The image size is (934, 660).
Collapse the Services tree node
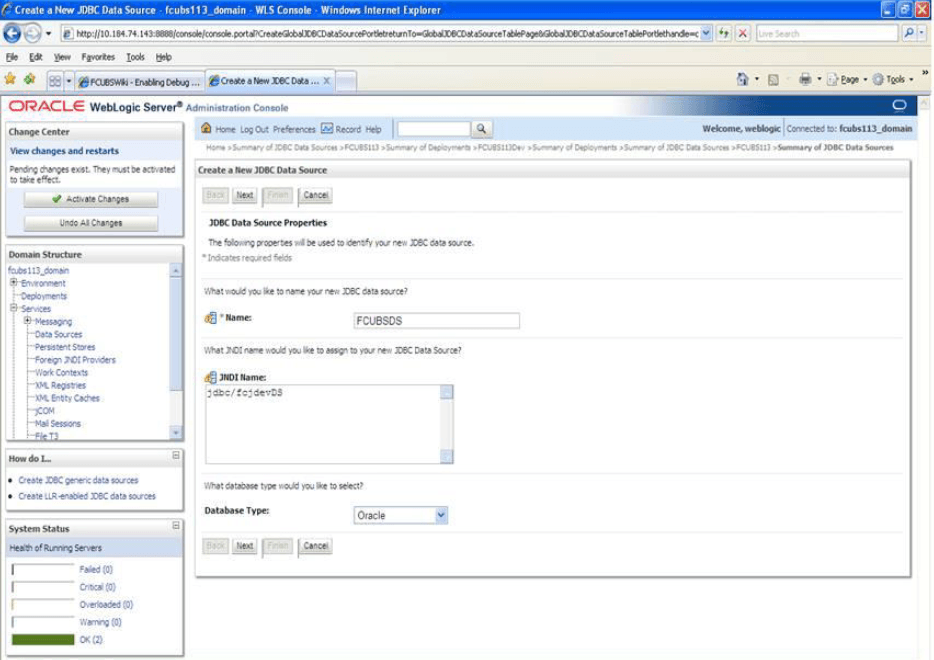pos(14,308)
